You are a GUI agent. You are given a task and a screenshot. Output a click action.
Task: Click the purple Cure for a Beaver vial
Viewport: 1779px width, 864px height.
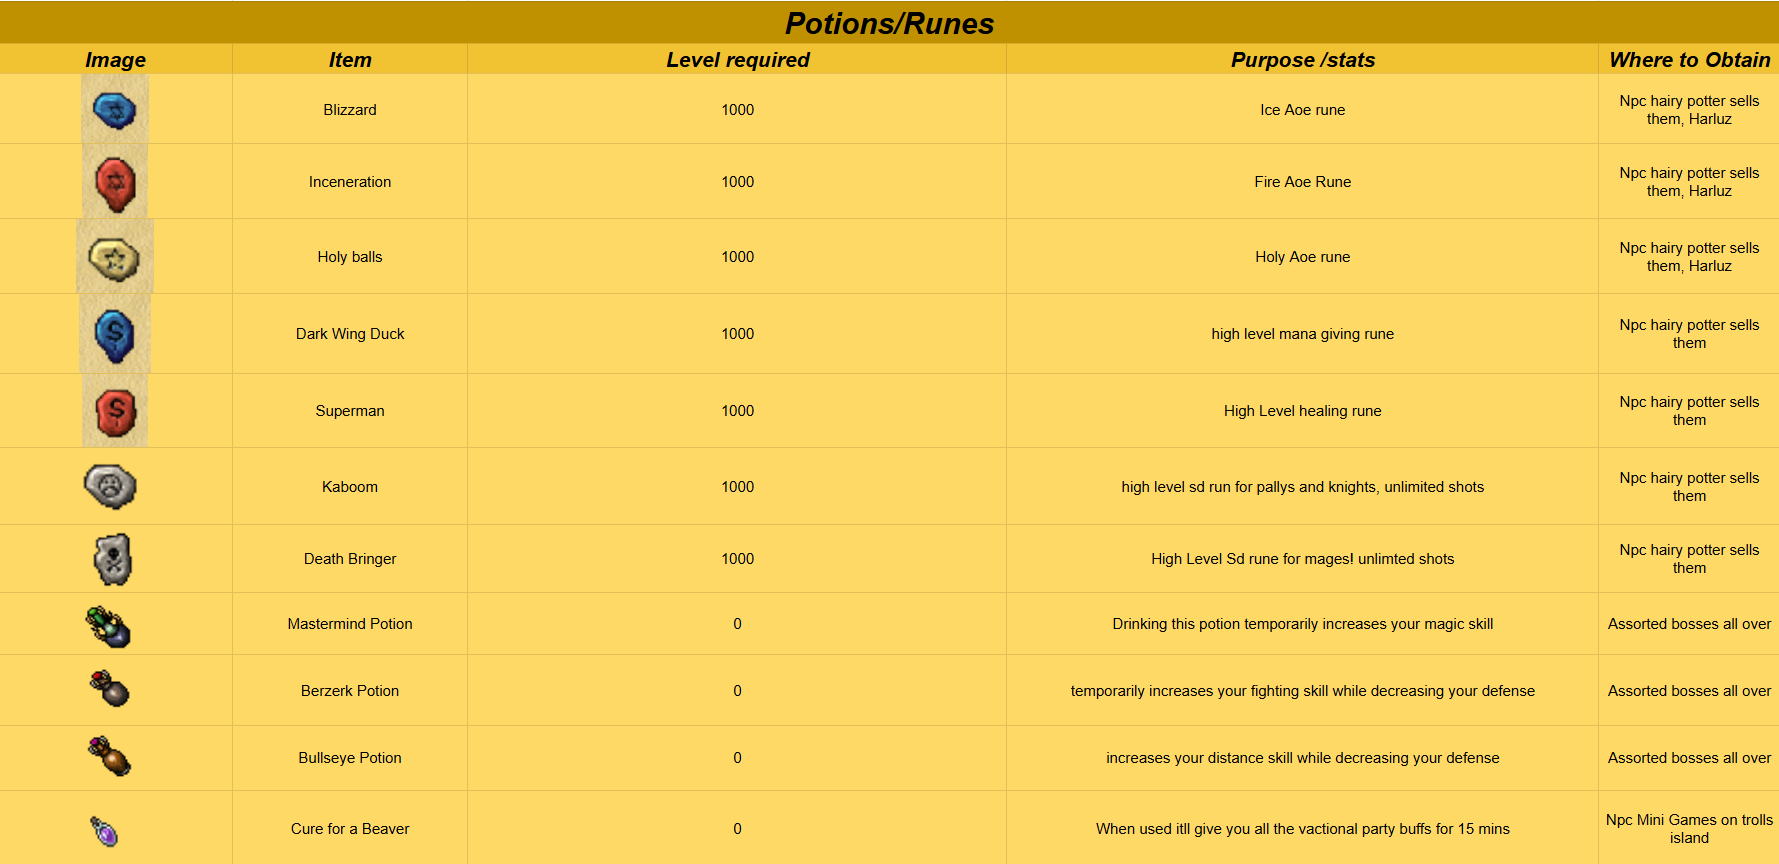tap(105, 830)
